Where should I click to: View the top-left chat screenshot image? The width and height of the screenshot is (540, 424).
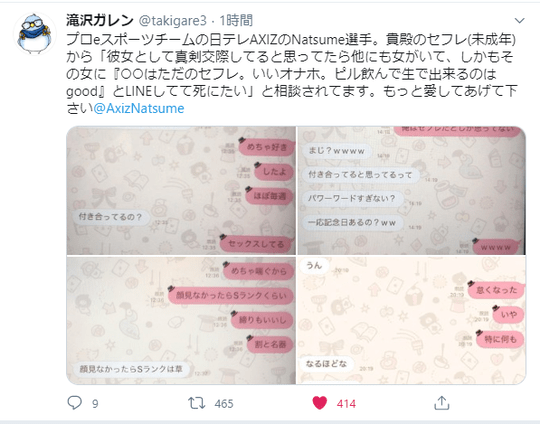tap(181, 190)
